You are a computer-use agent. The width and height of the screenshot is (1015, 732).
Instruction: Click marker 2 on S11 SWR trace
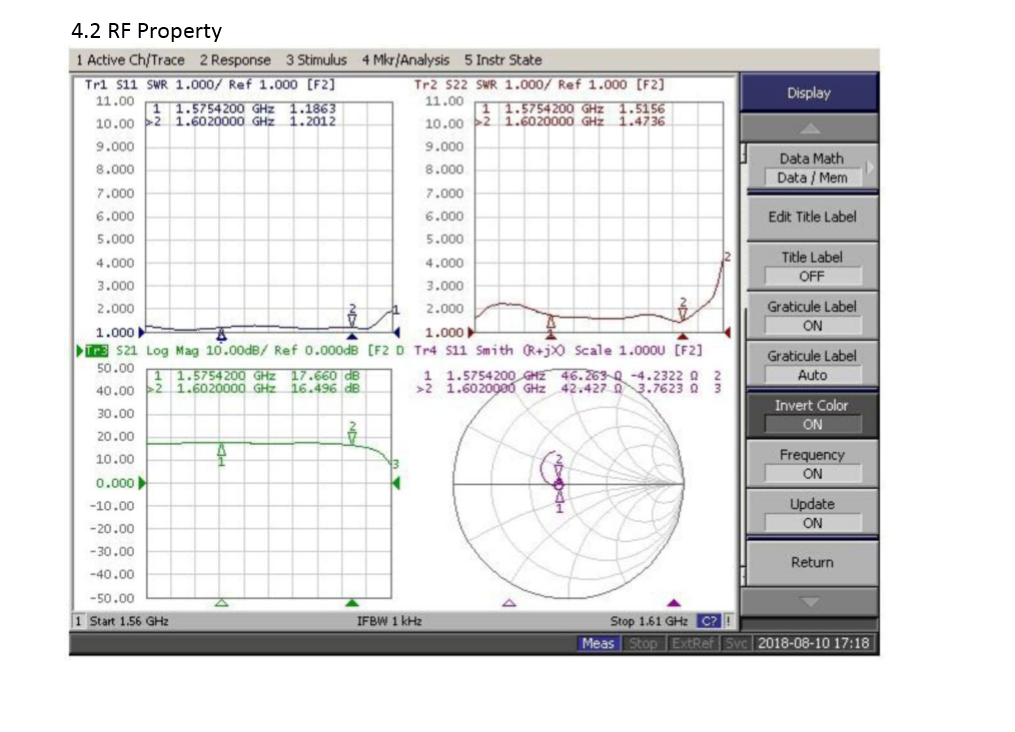[x=352, y=316]
